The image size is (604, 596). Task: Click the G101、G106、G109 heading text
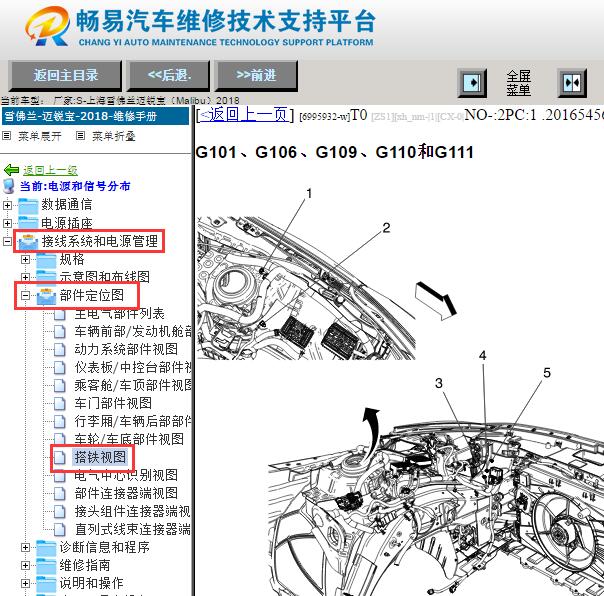coord(335,152)
